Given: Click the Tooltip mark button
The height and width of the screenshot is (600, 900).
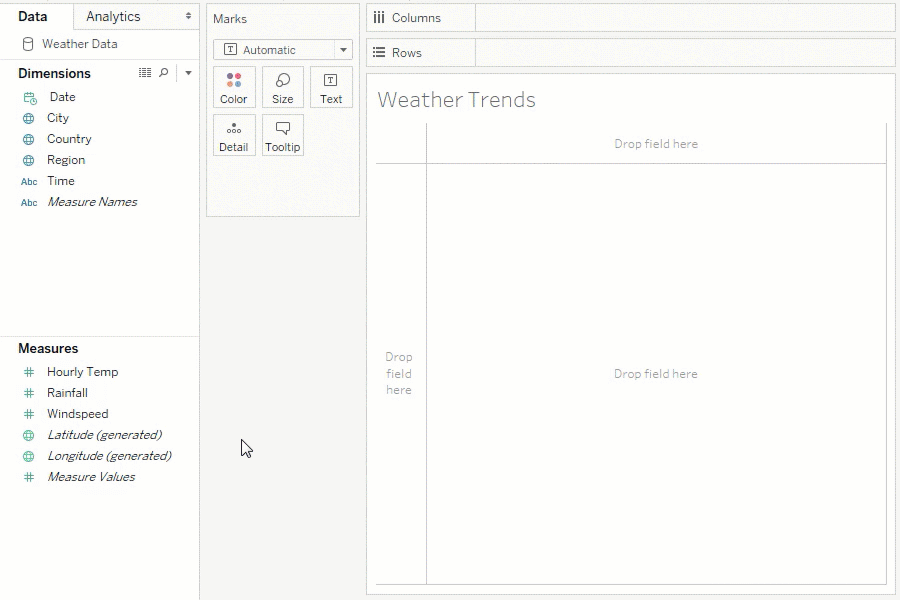Looking at the screenshot, I should 282,135.
